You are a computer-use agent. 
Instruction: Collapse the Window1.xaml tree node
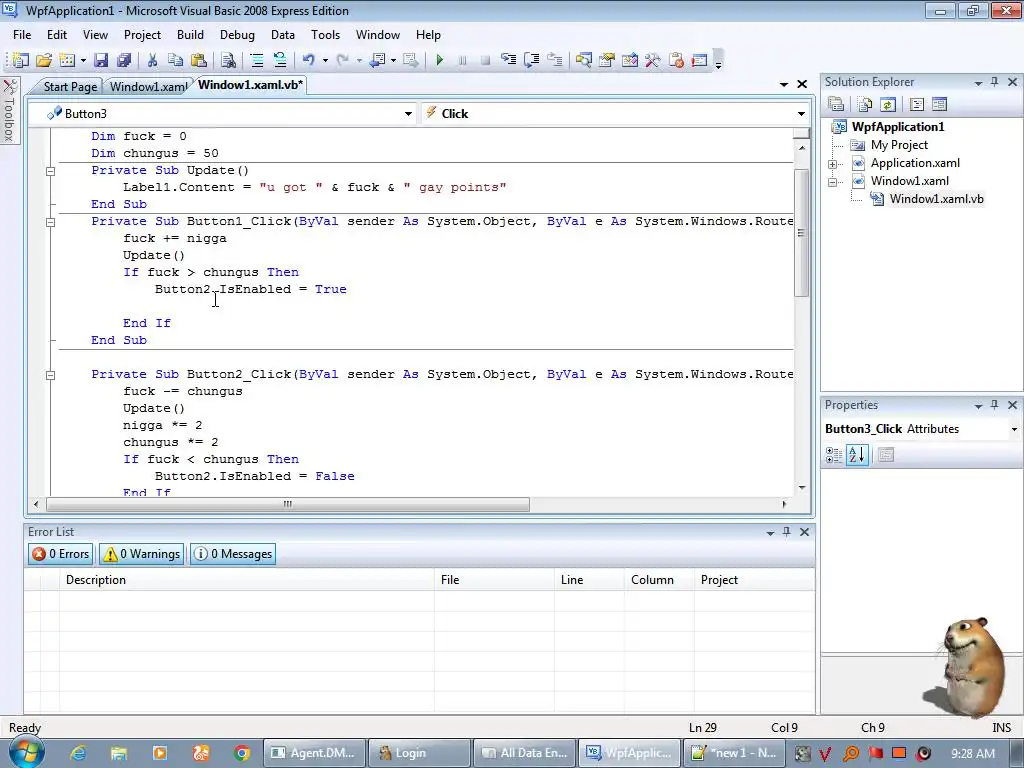click(833, 182)
